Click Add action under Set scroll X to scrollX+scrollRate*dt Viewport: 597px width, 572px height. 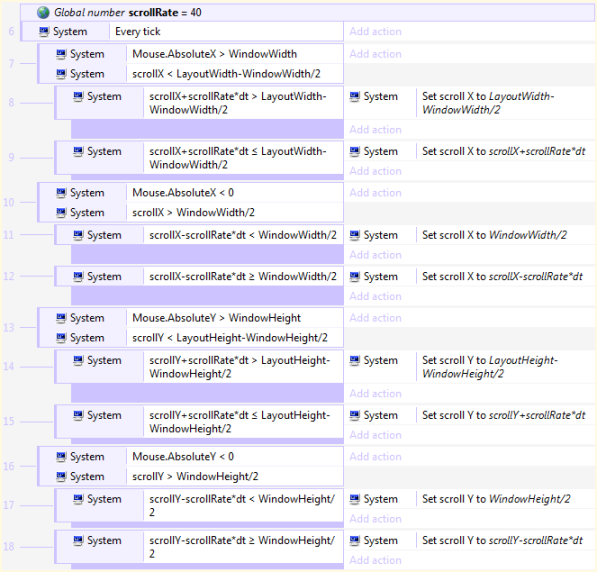[x=375, y=171]
